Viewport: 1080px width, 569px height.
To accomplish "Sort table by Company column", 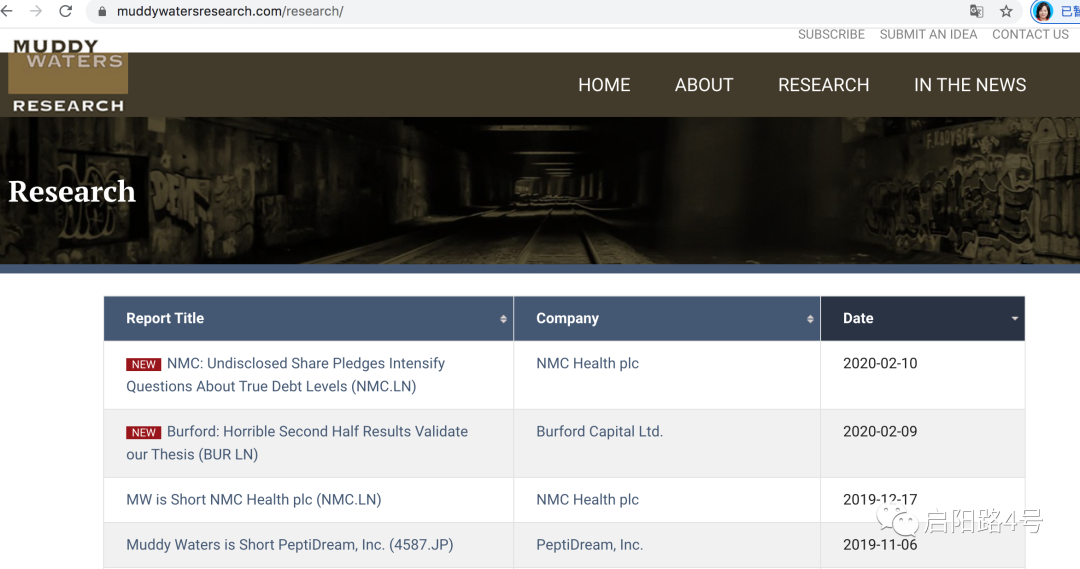I will pos(667,318).
